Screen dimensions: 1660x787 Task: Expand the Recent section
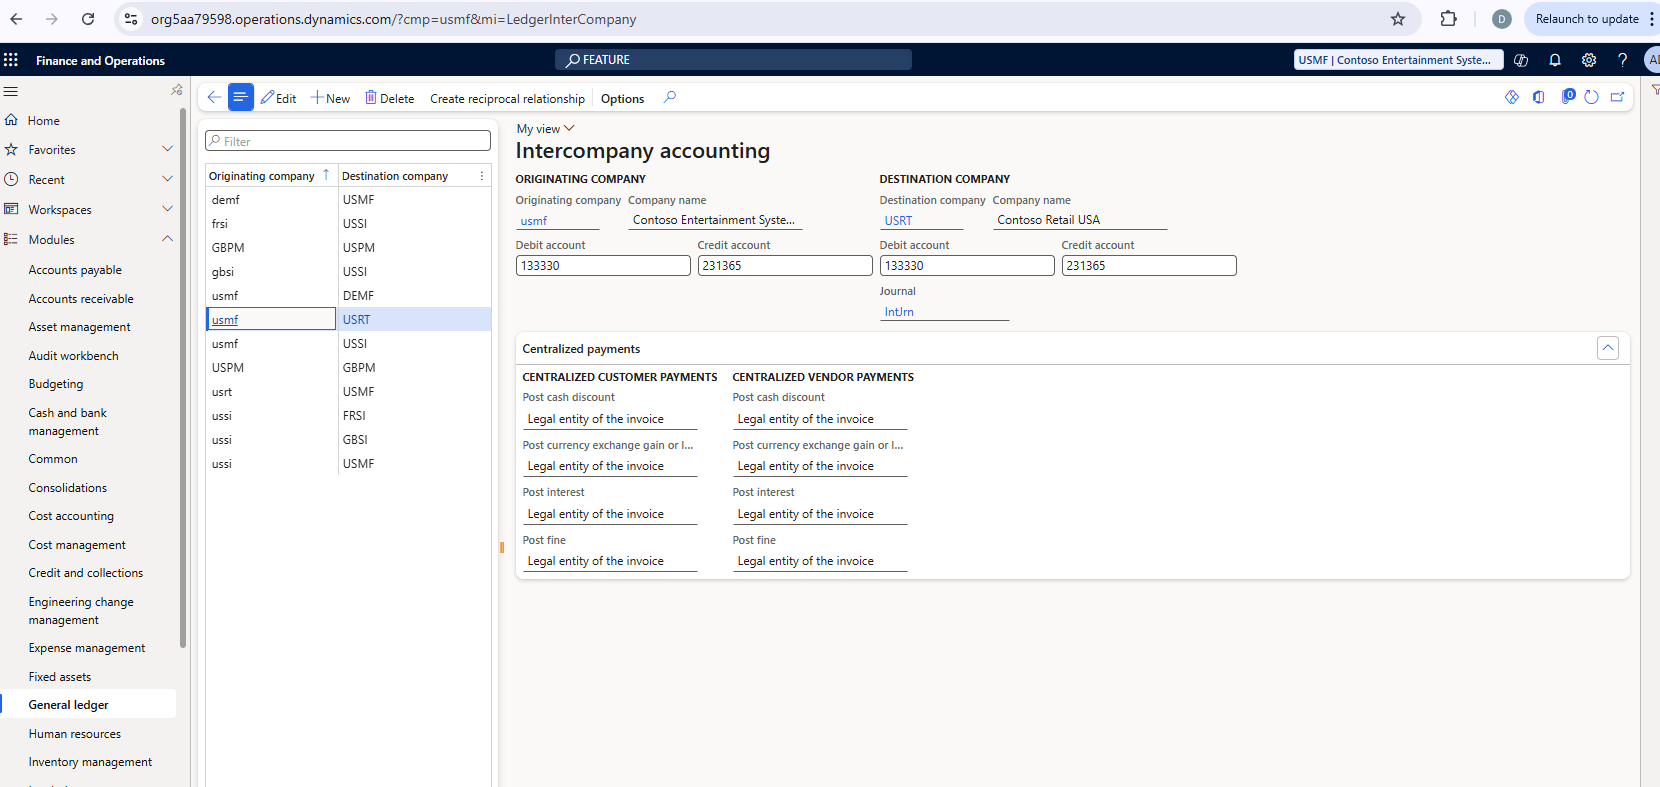167,179
